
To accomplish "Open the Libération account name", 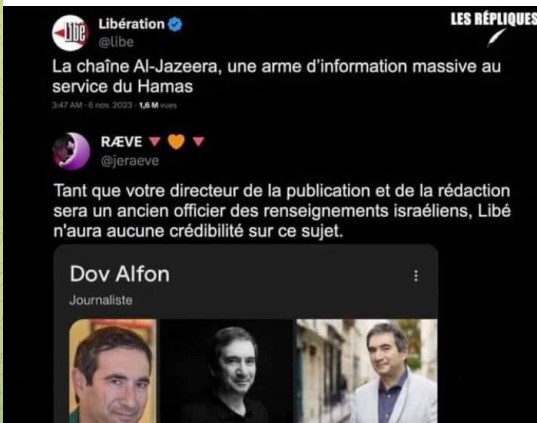I will pyautogui.click(x=132, y=24).
